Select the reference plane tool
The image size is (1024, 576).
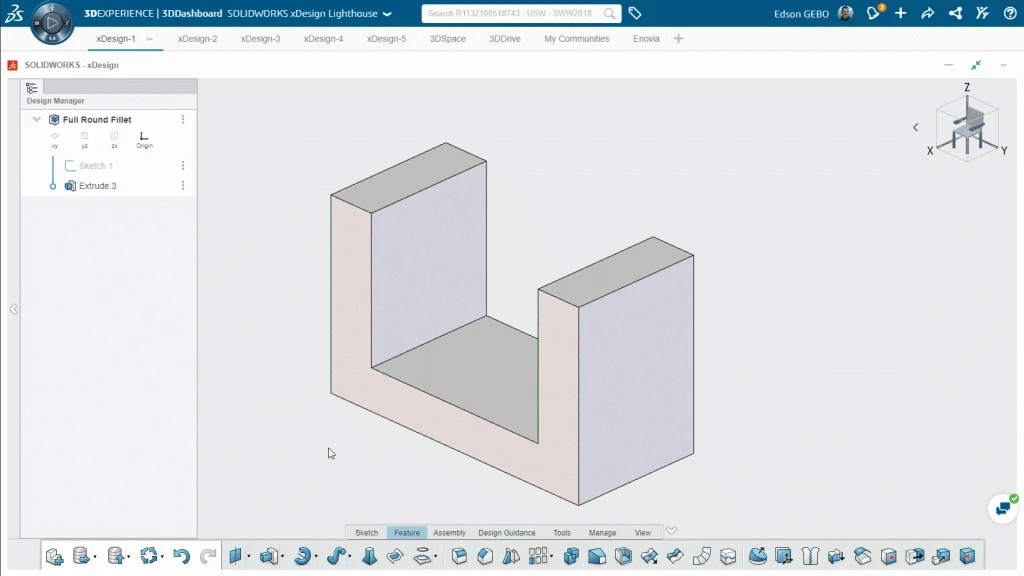coord(236,556)
